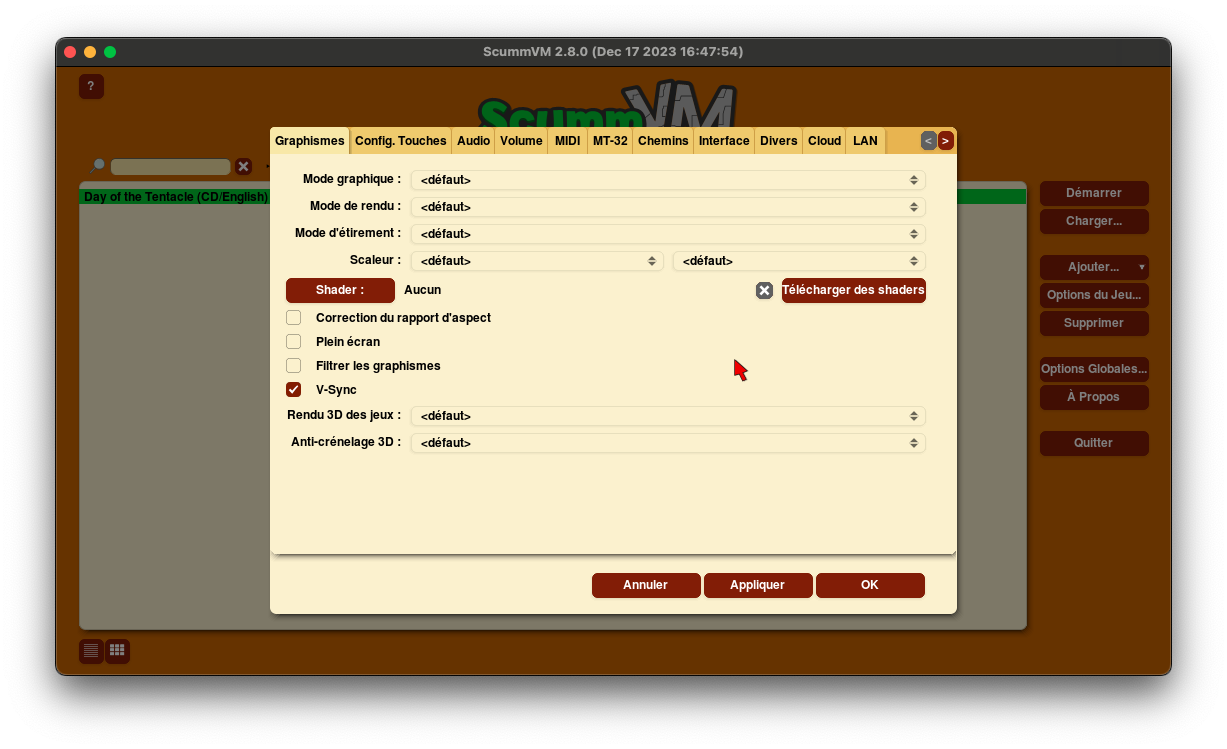Click the À Propos button
Image resolution: width=1227 pixels, height=749 pixels.
[1094, 397]
